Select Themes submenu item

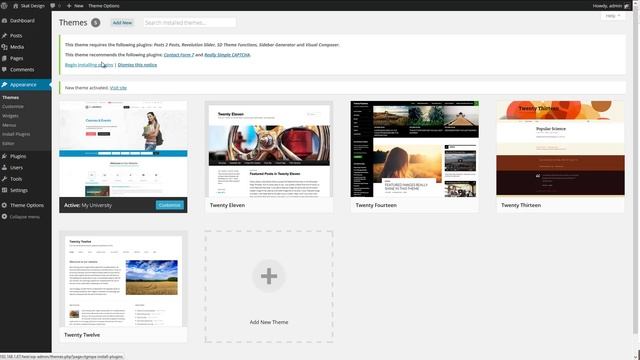click(x=10, y=98)
